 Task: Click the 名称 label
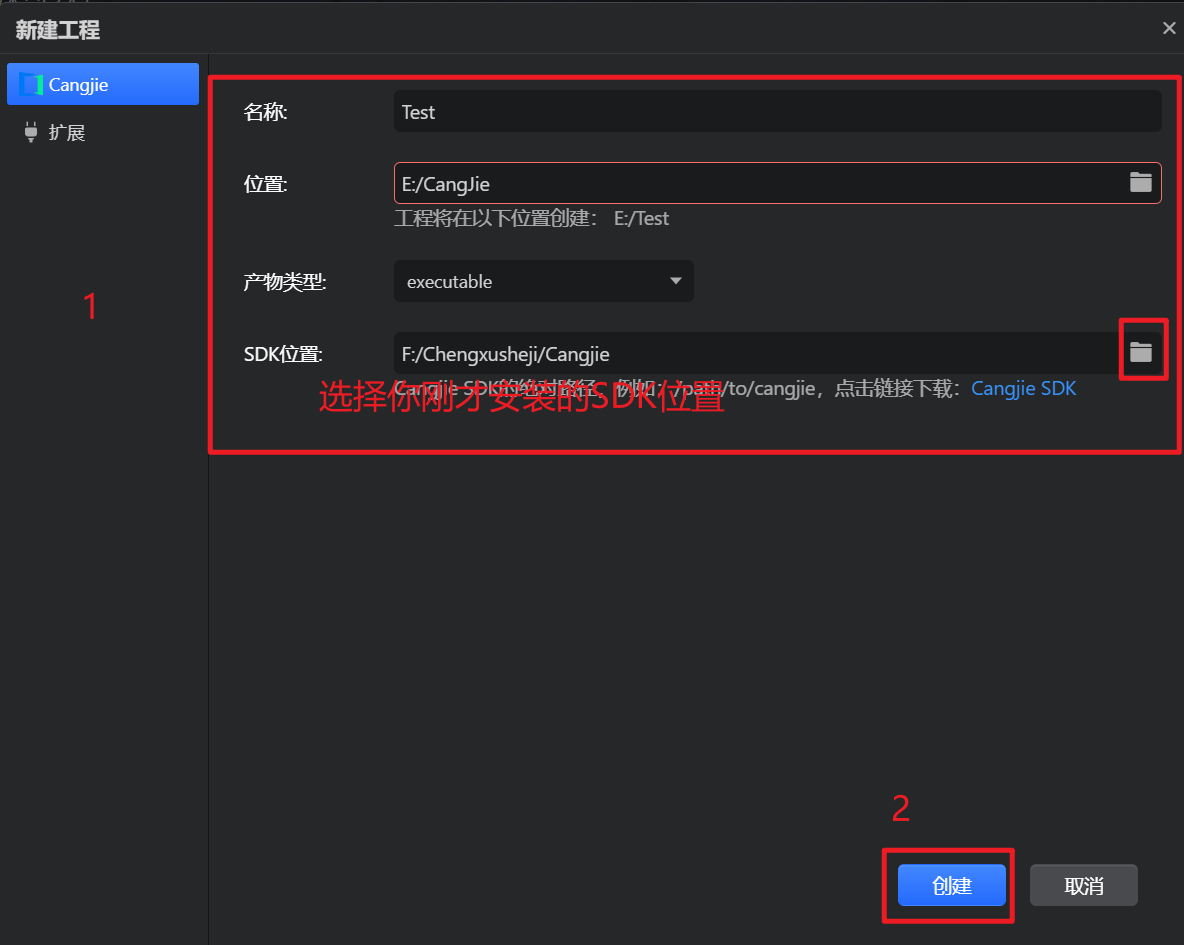(x=265, y=112)
